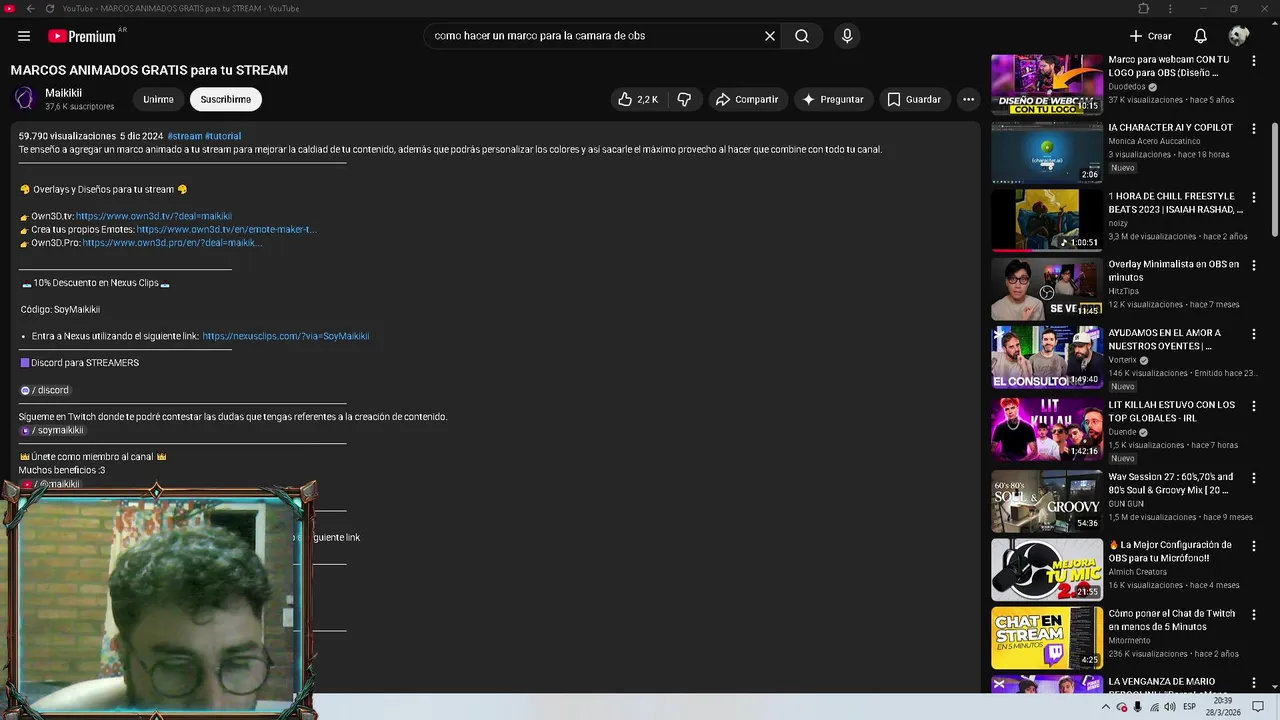Click the Crear button

coord(1150,36)
